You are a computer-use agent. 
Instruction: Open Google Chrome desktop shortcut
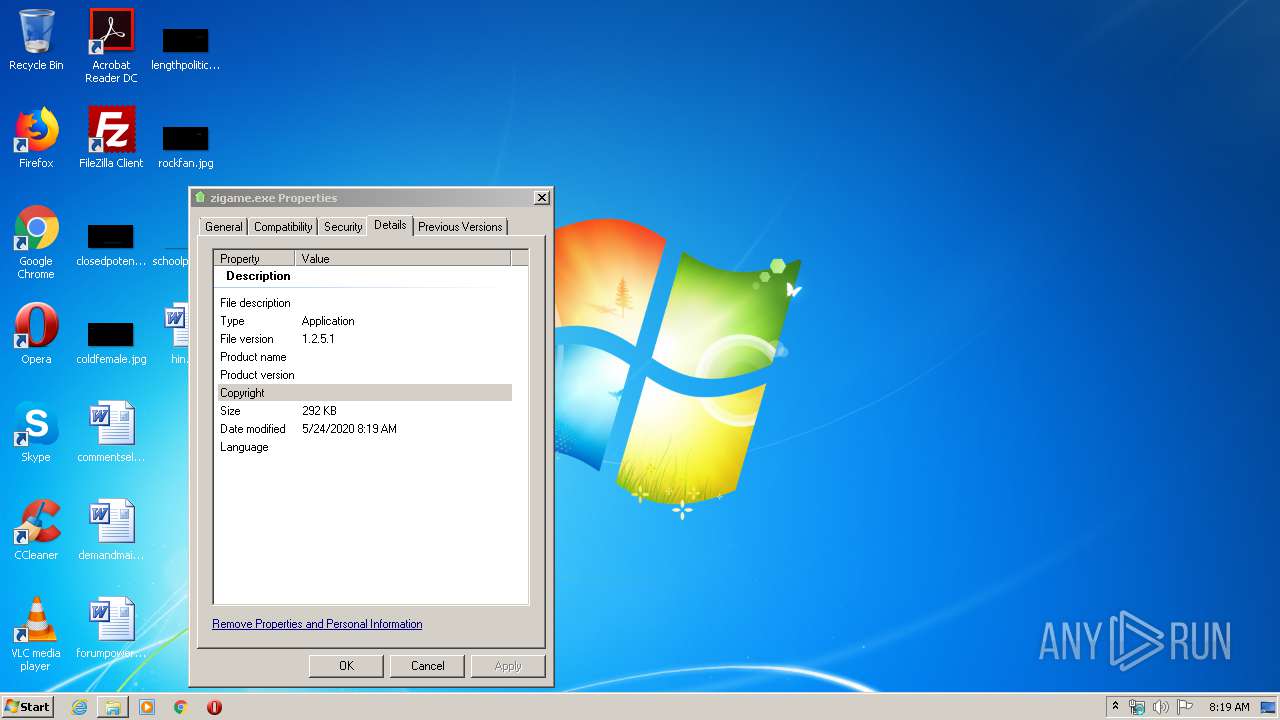pyautogui.click(x=36, y=242)
